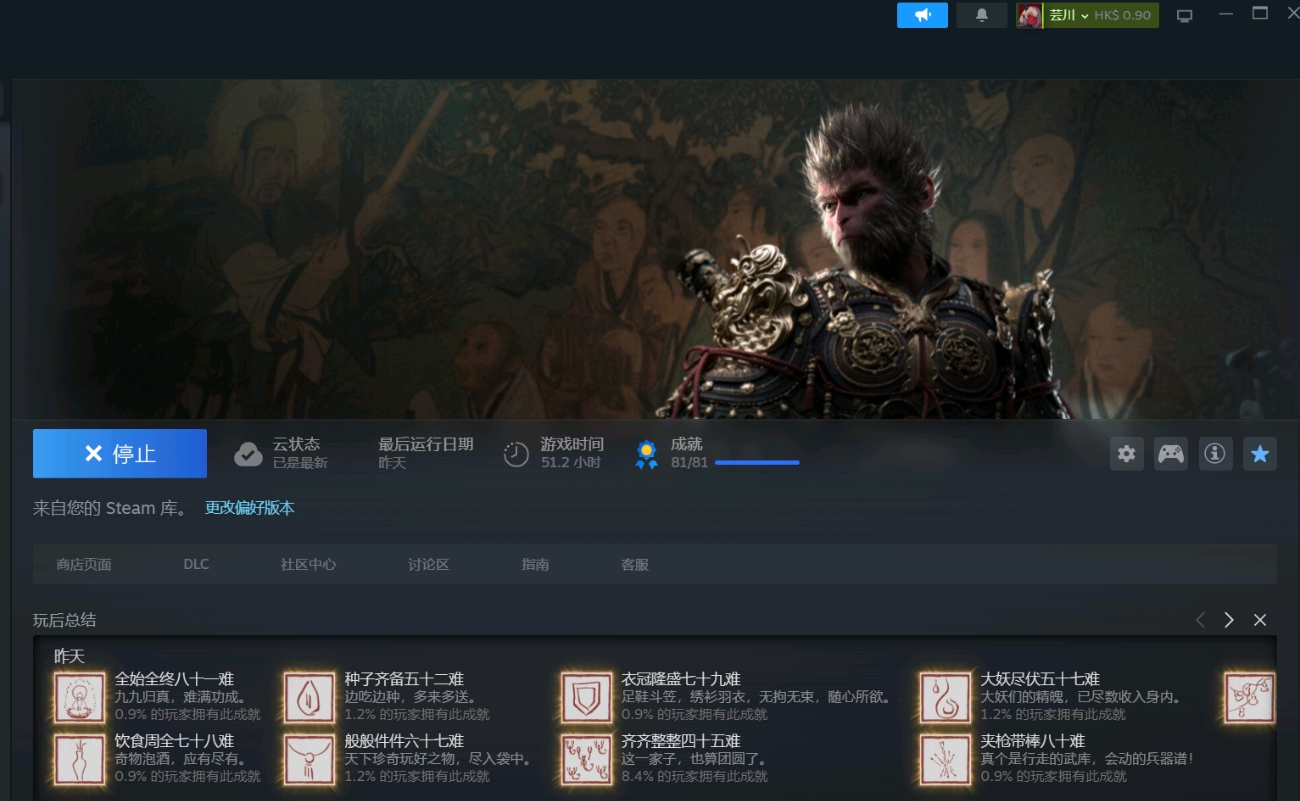
Task: Click the 饮食周全七十八难 title text
Action: [174, 741]
